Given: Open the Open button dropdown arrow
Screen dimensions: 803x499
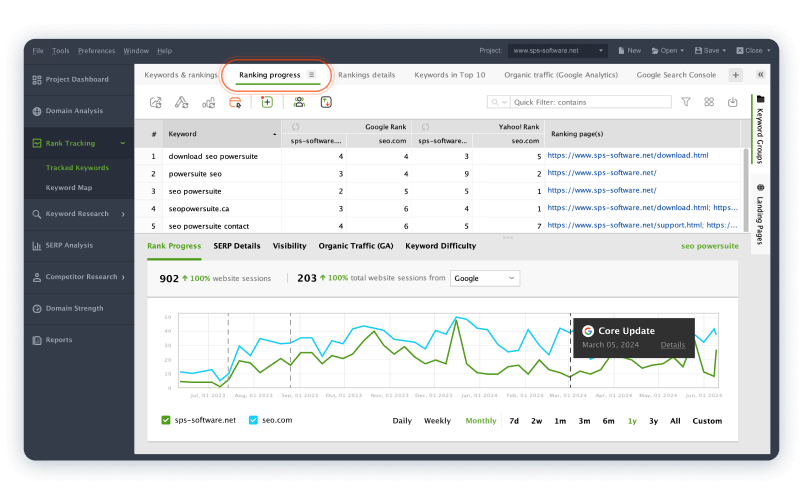Looking at the screenshot, I should (683, 51).
